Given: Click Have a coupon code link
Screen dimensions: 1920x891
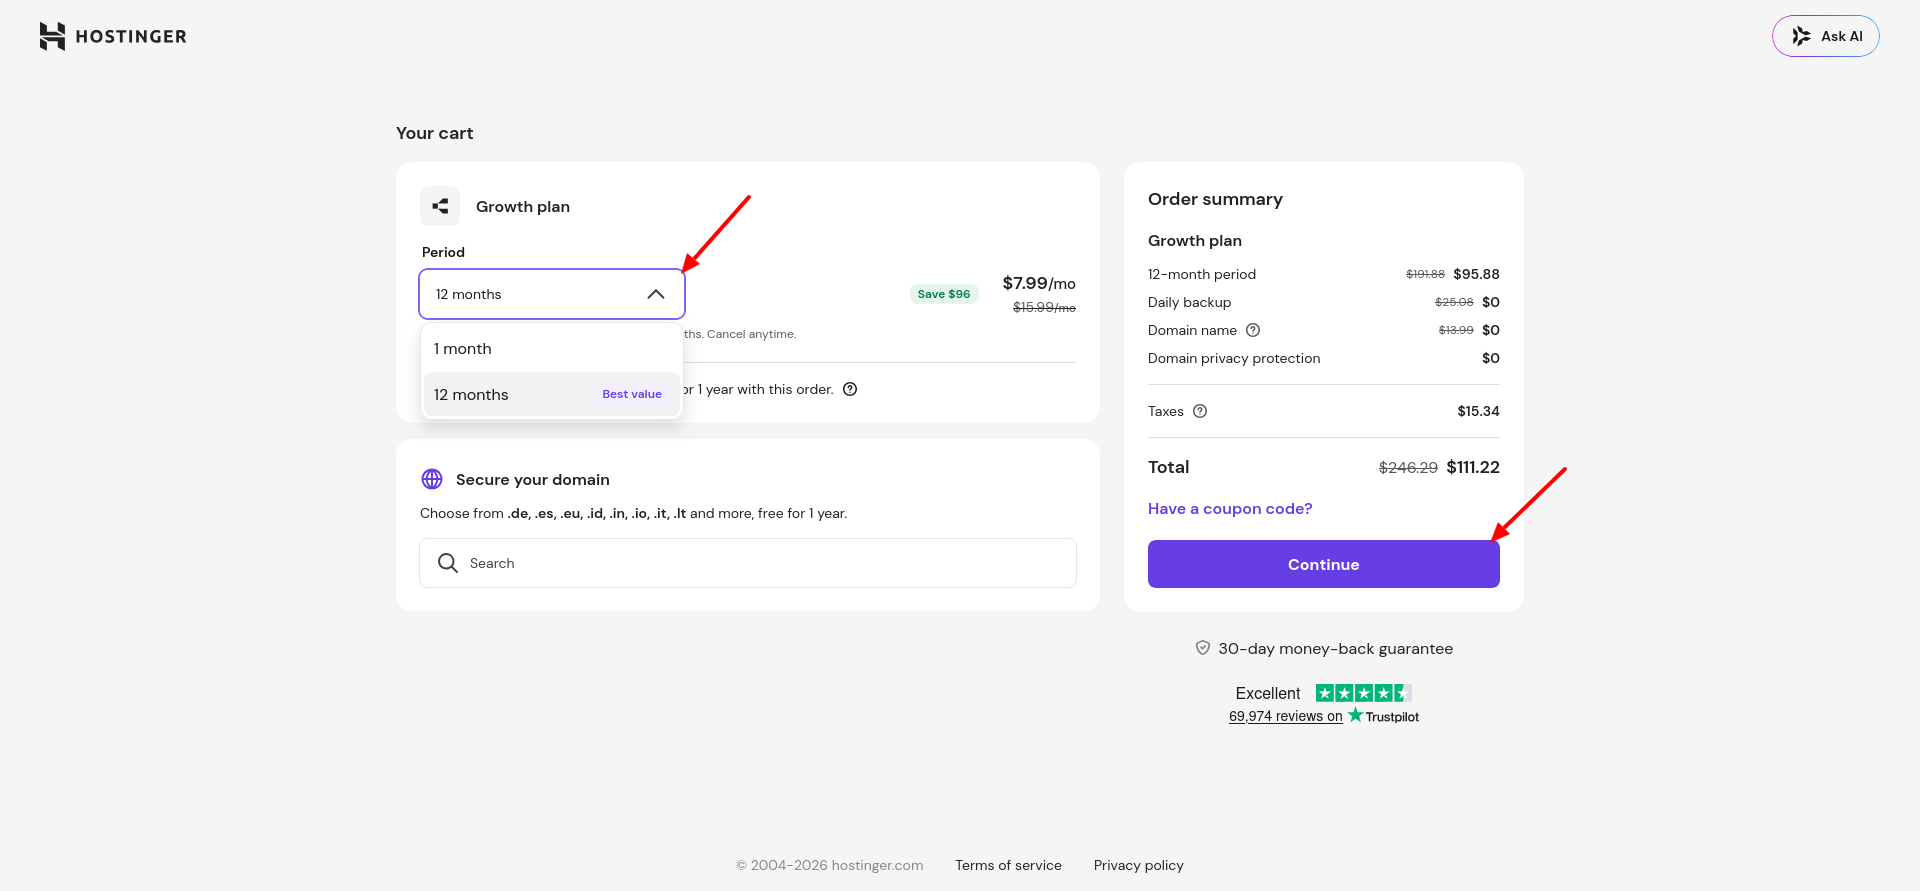Looking at the screenshot, I should click(1230, 508).
